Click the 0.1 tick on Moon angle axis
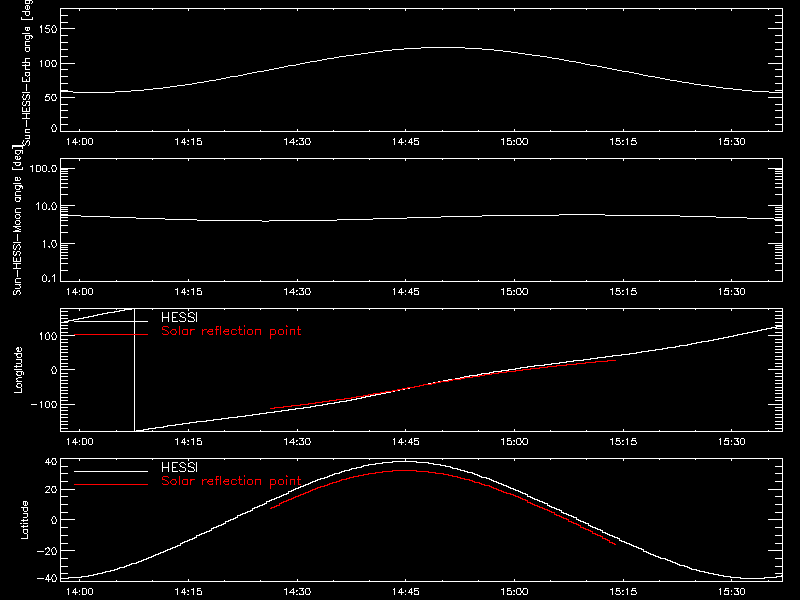Viewport: 800px width, 600px height. click(49, 278)
